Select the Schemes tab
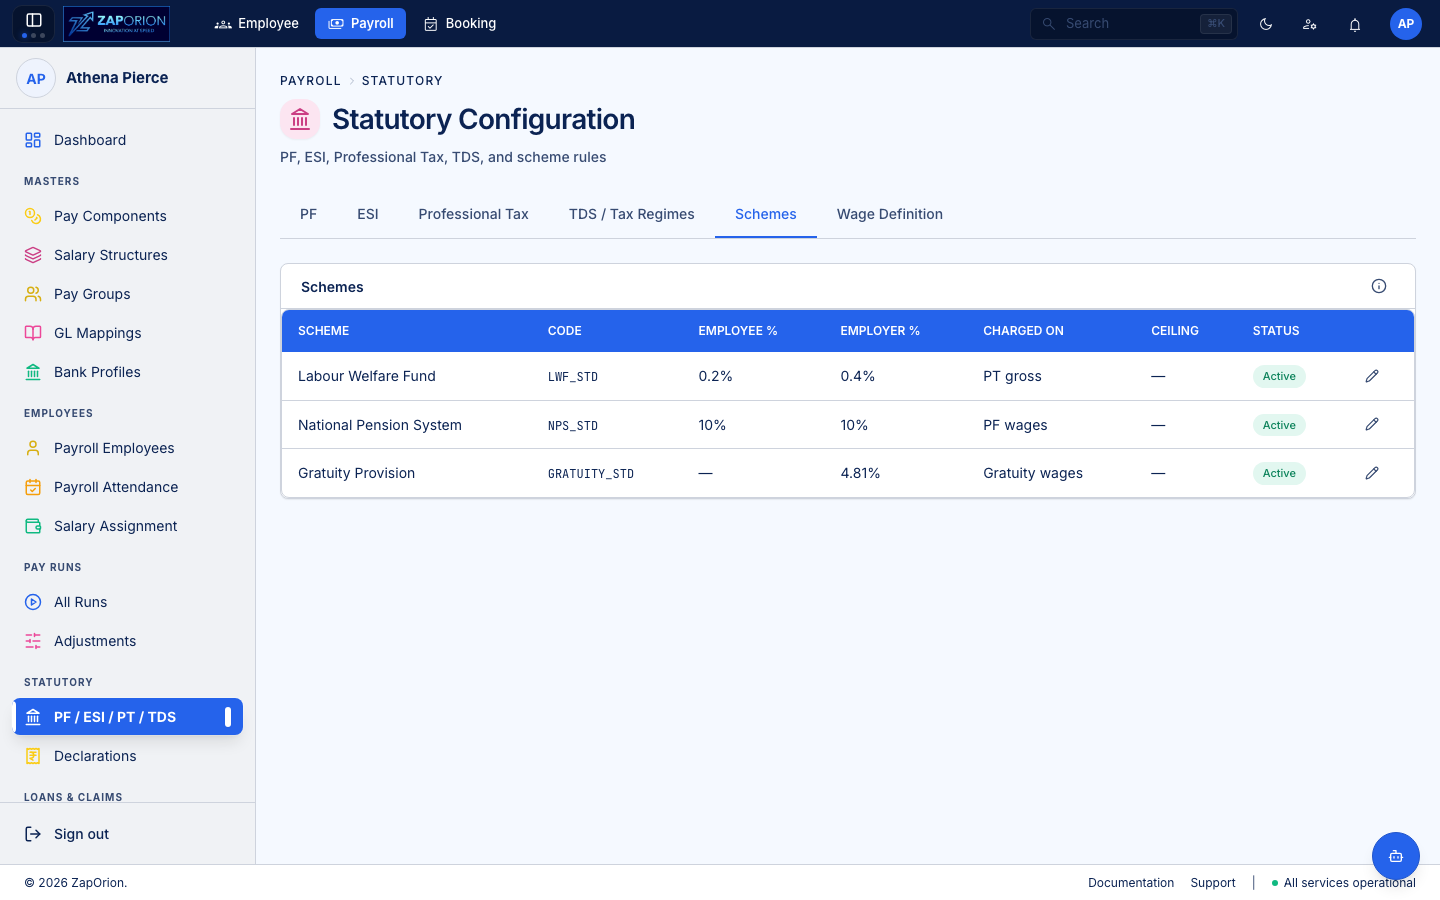Viewport: 1440px width, 900px height. [x=766, y=214]
